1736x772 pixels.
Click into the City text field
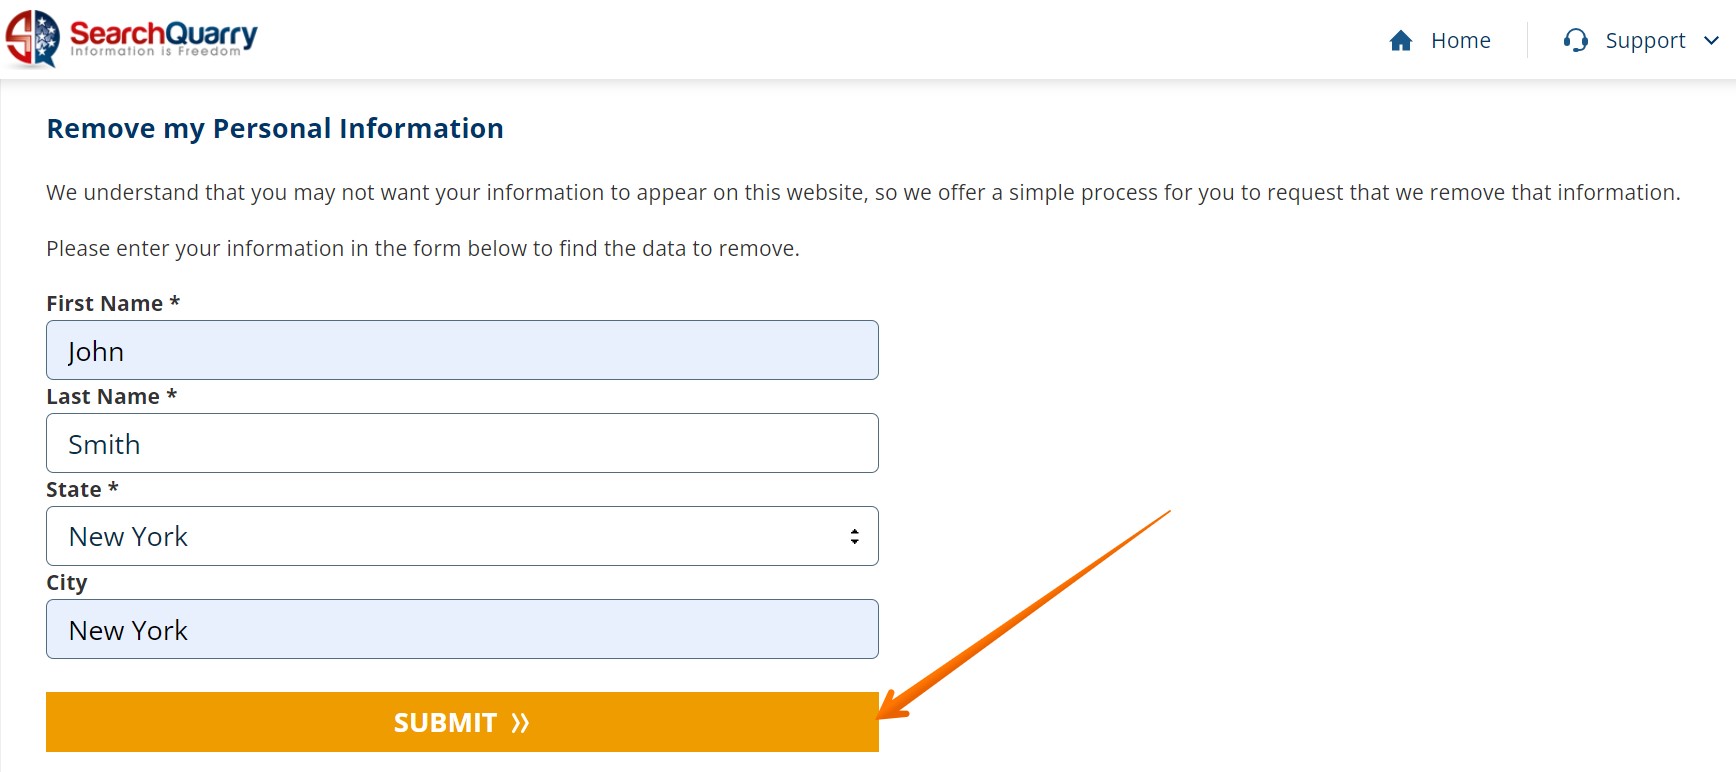462,630
